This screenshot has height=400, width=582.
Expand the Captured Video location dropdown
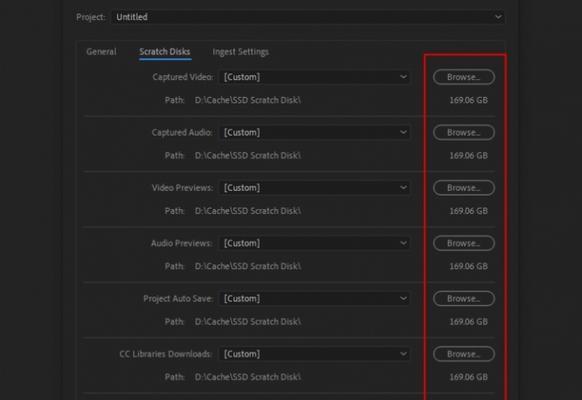click(x=315, y=77)
